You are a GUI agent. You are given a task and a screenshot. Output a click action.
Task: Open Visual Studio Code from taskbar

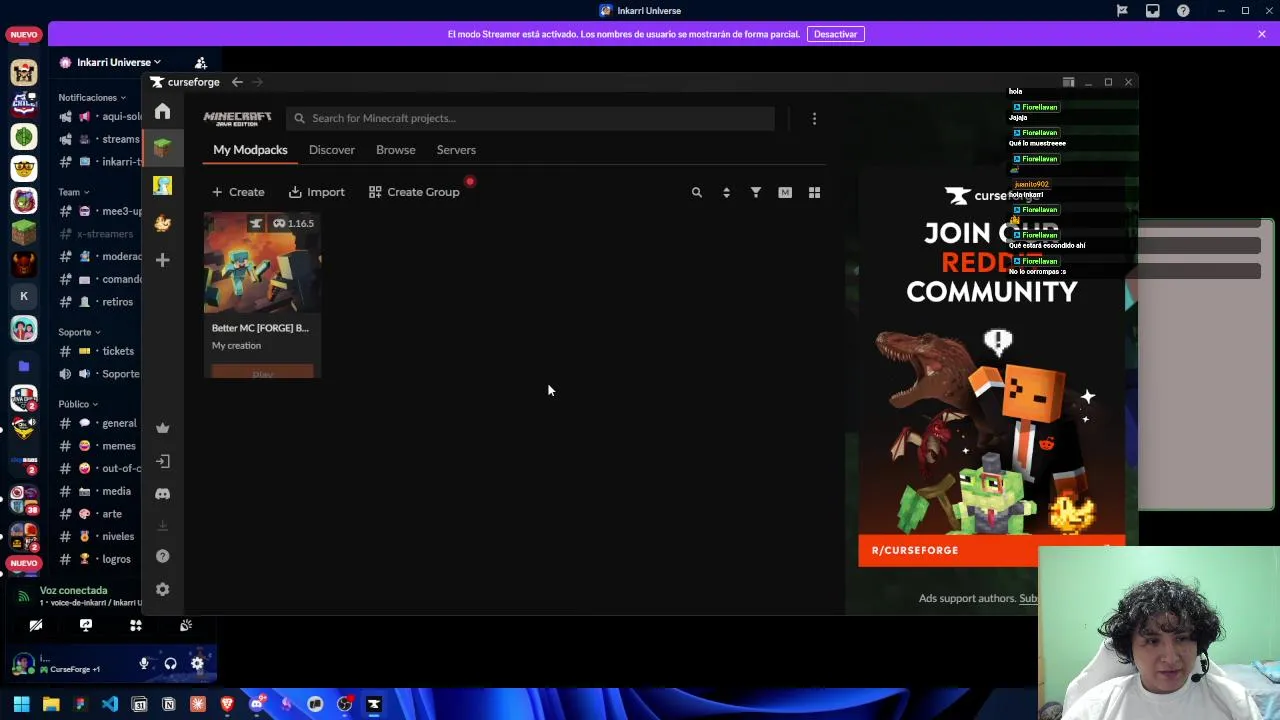[x=110, y=704]
